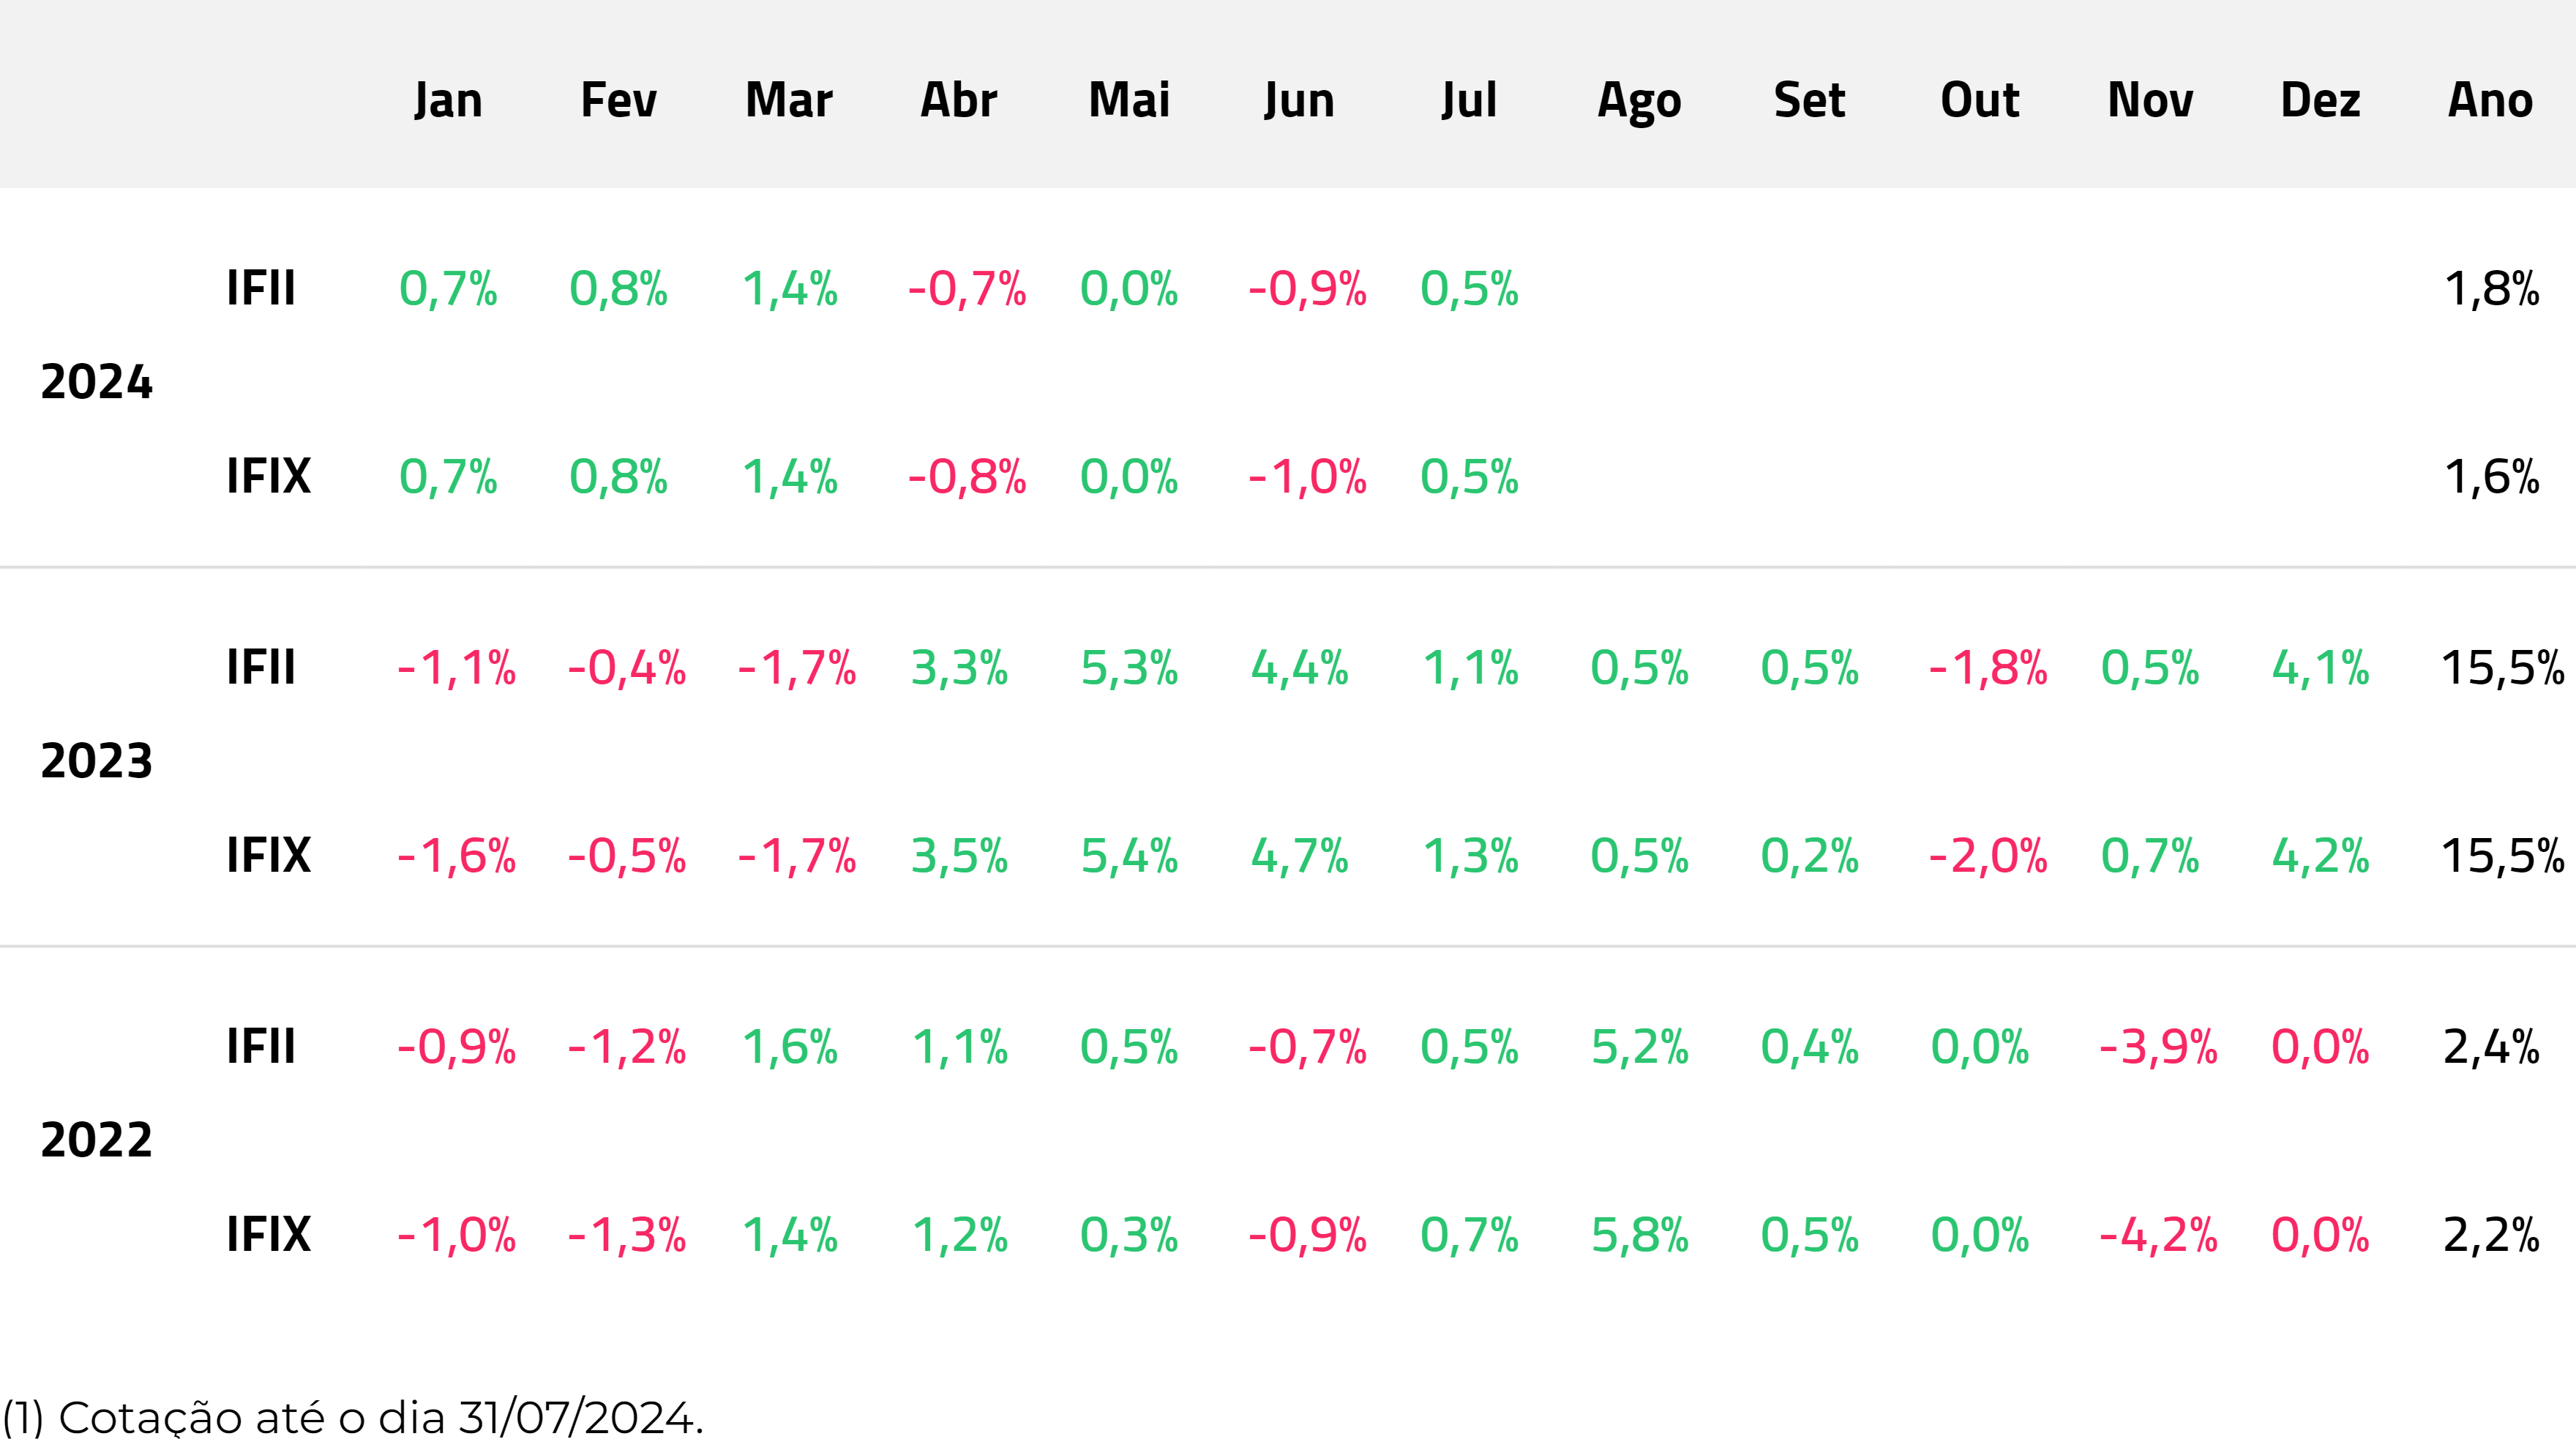Click the 2022 year row label
2576x1439 pixels.
point(97,1140)
